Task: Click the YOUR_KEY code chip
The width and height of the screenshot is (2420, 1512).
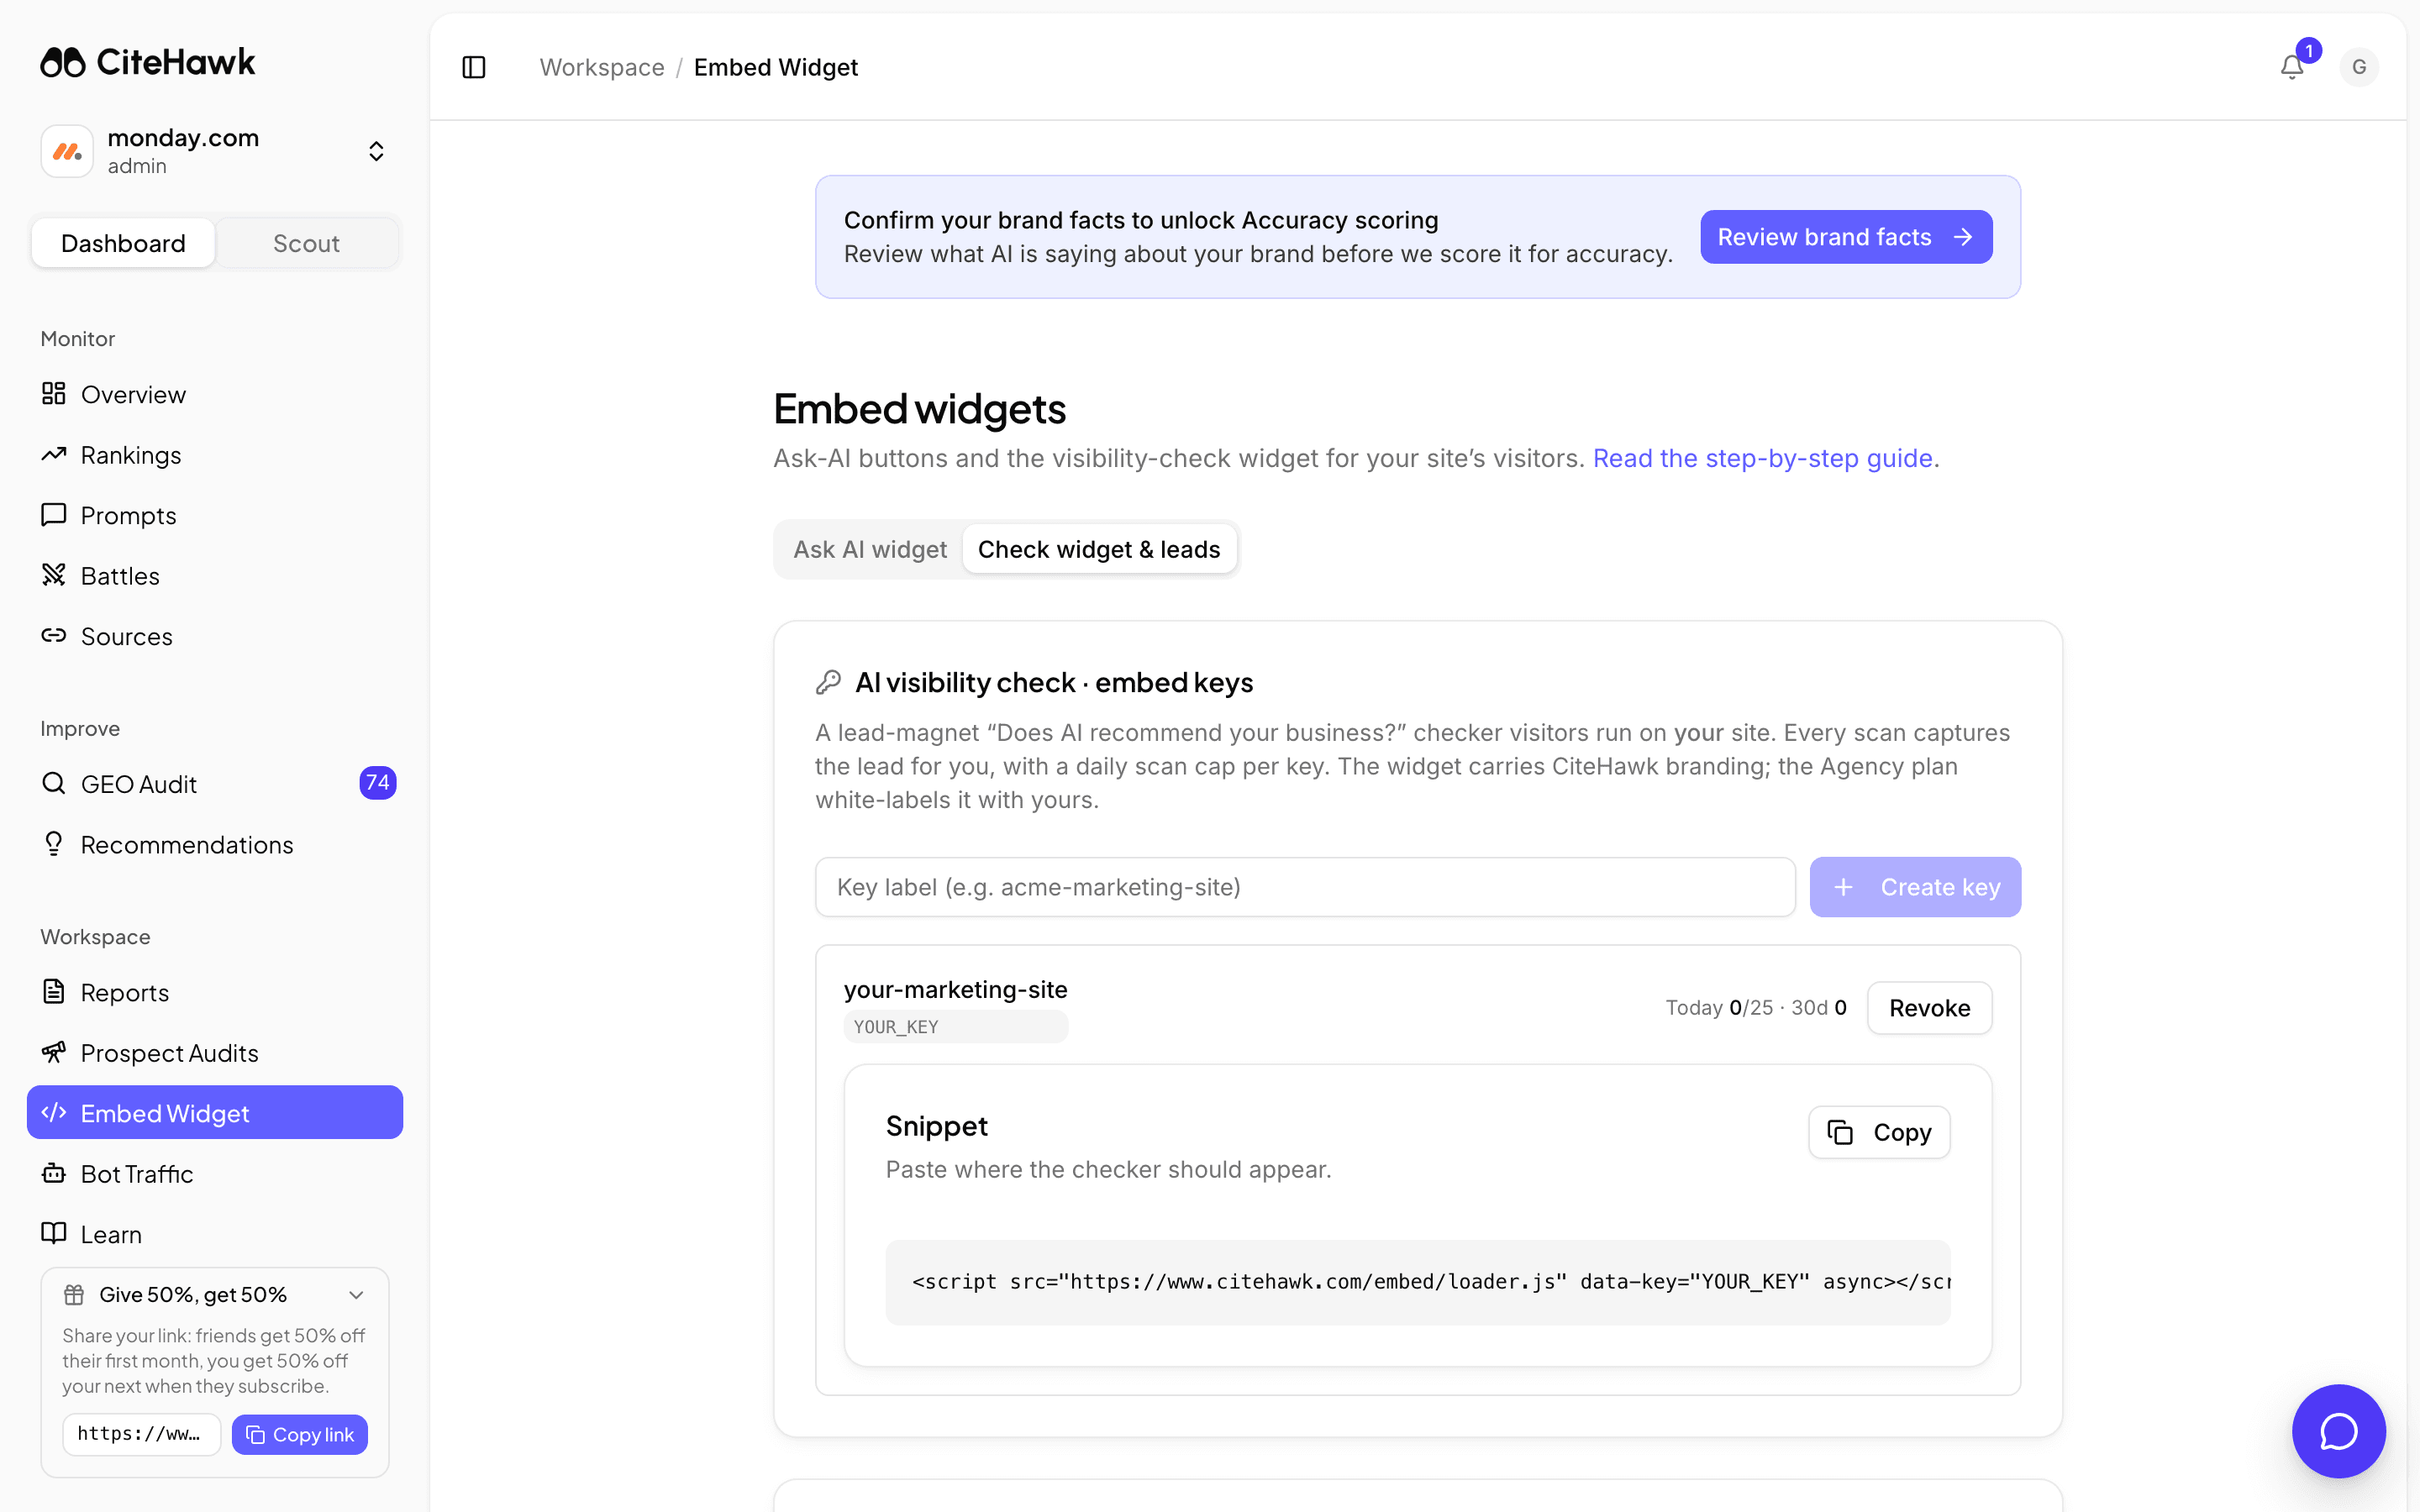Action: pos(956,1026)
